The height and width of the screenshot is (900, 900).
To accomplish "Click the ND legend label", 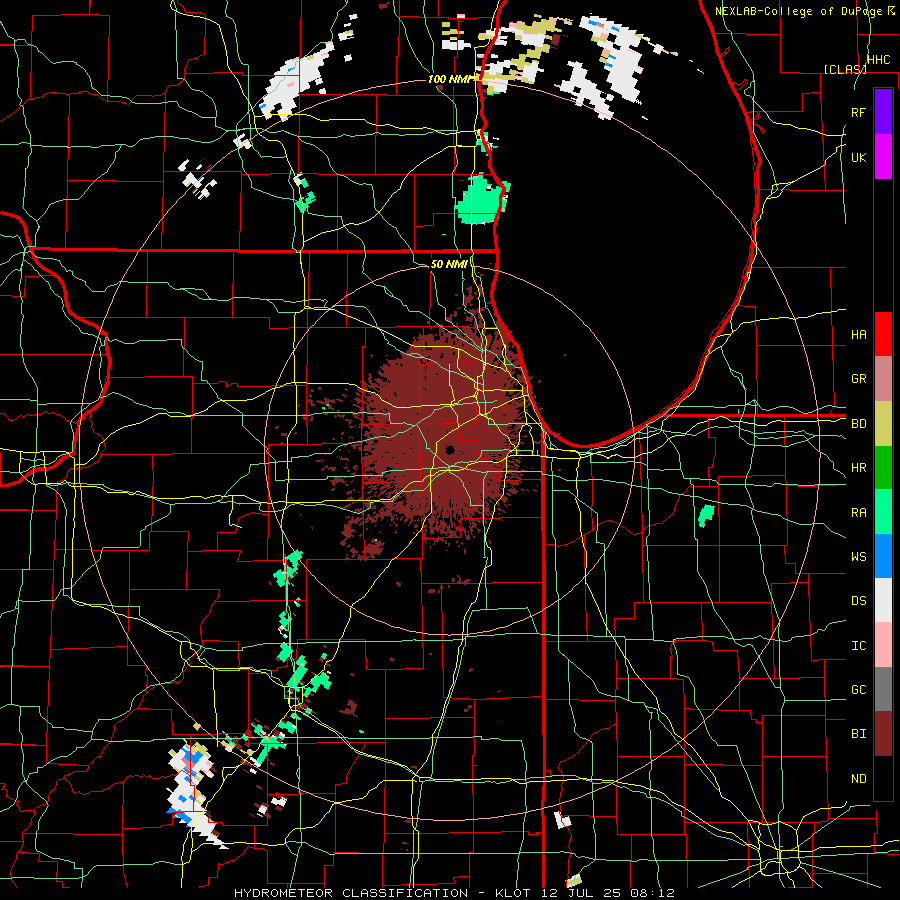I will (858, 779).
